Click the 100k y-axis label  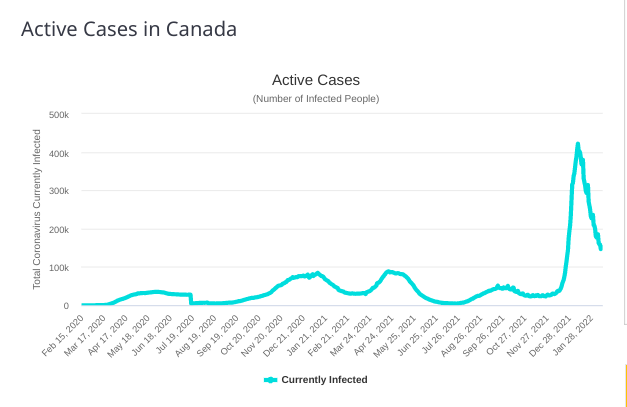58,267
